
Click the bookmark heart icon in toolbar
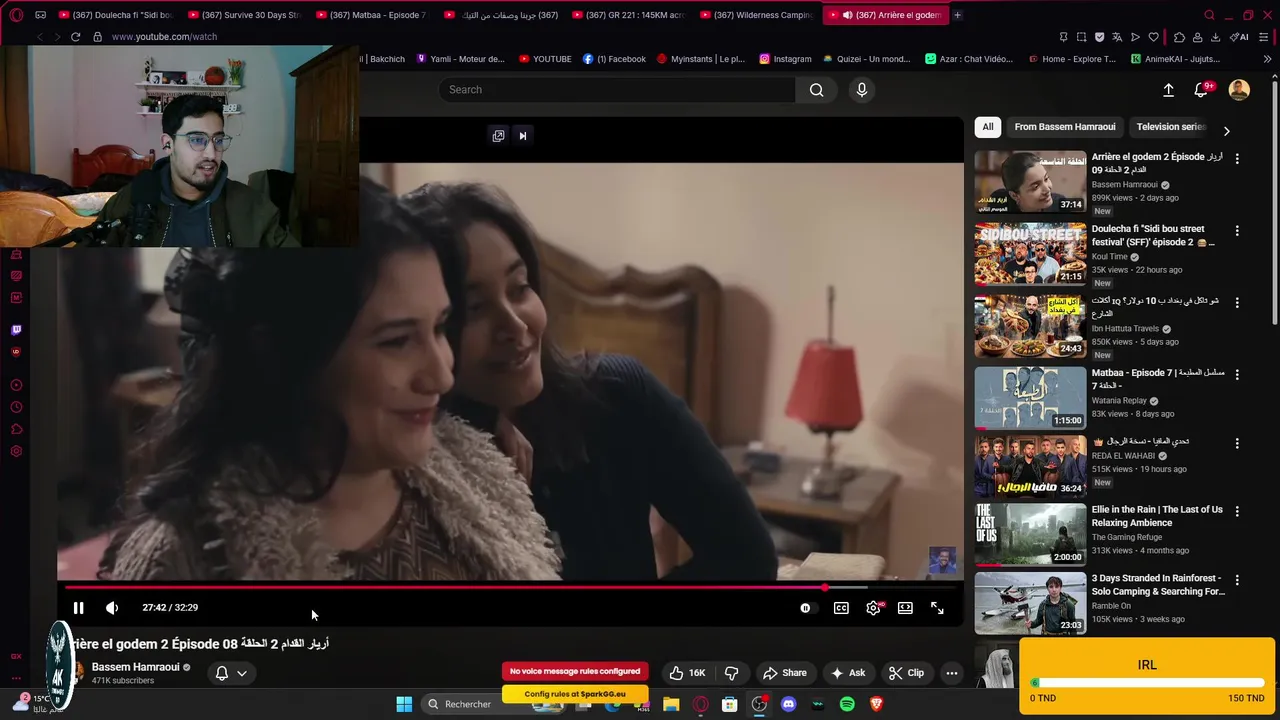tap(1153, 37)
